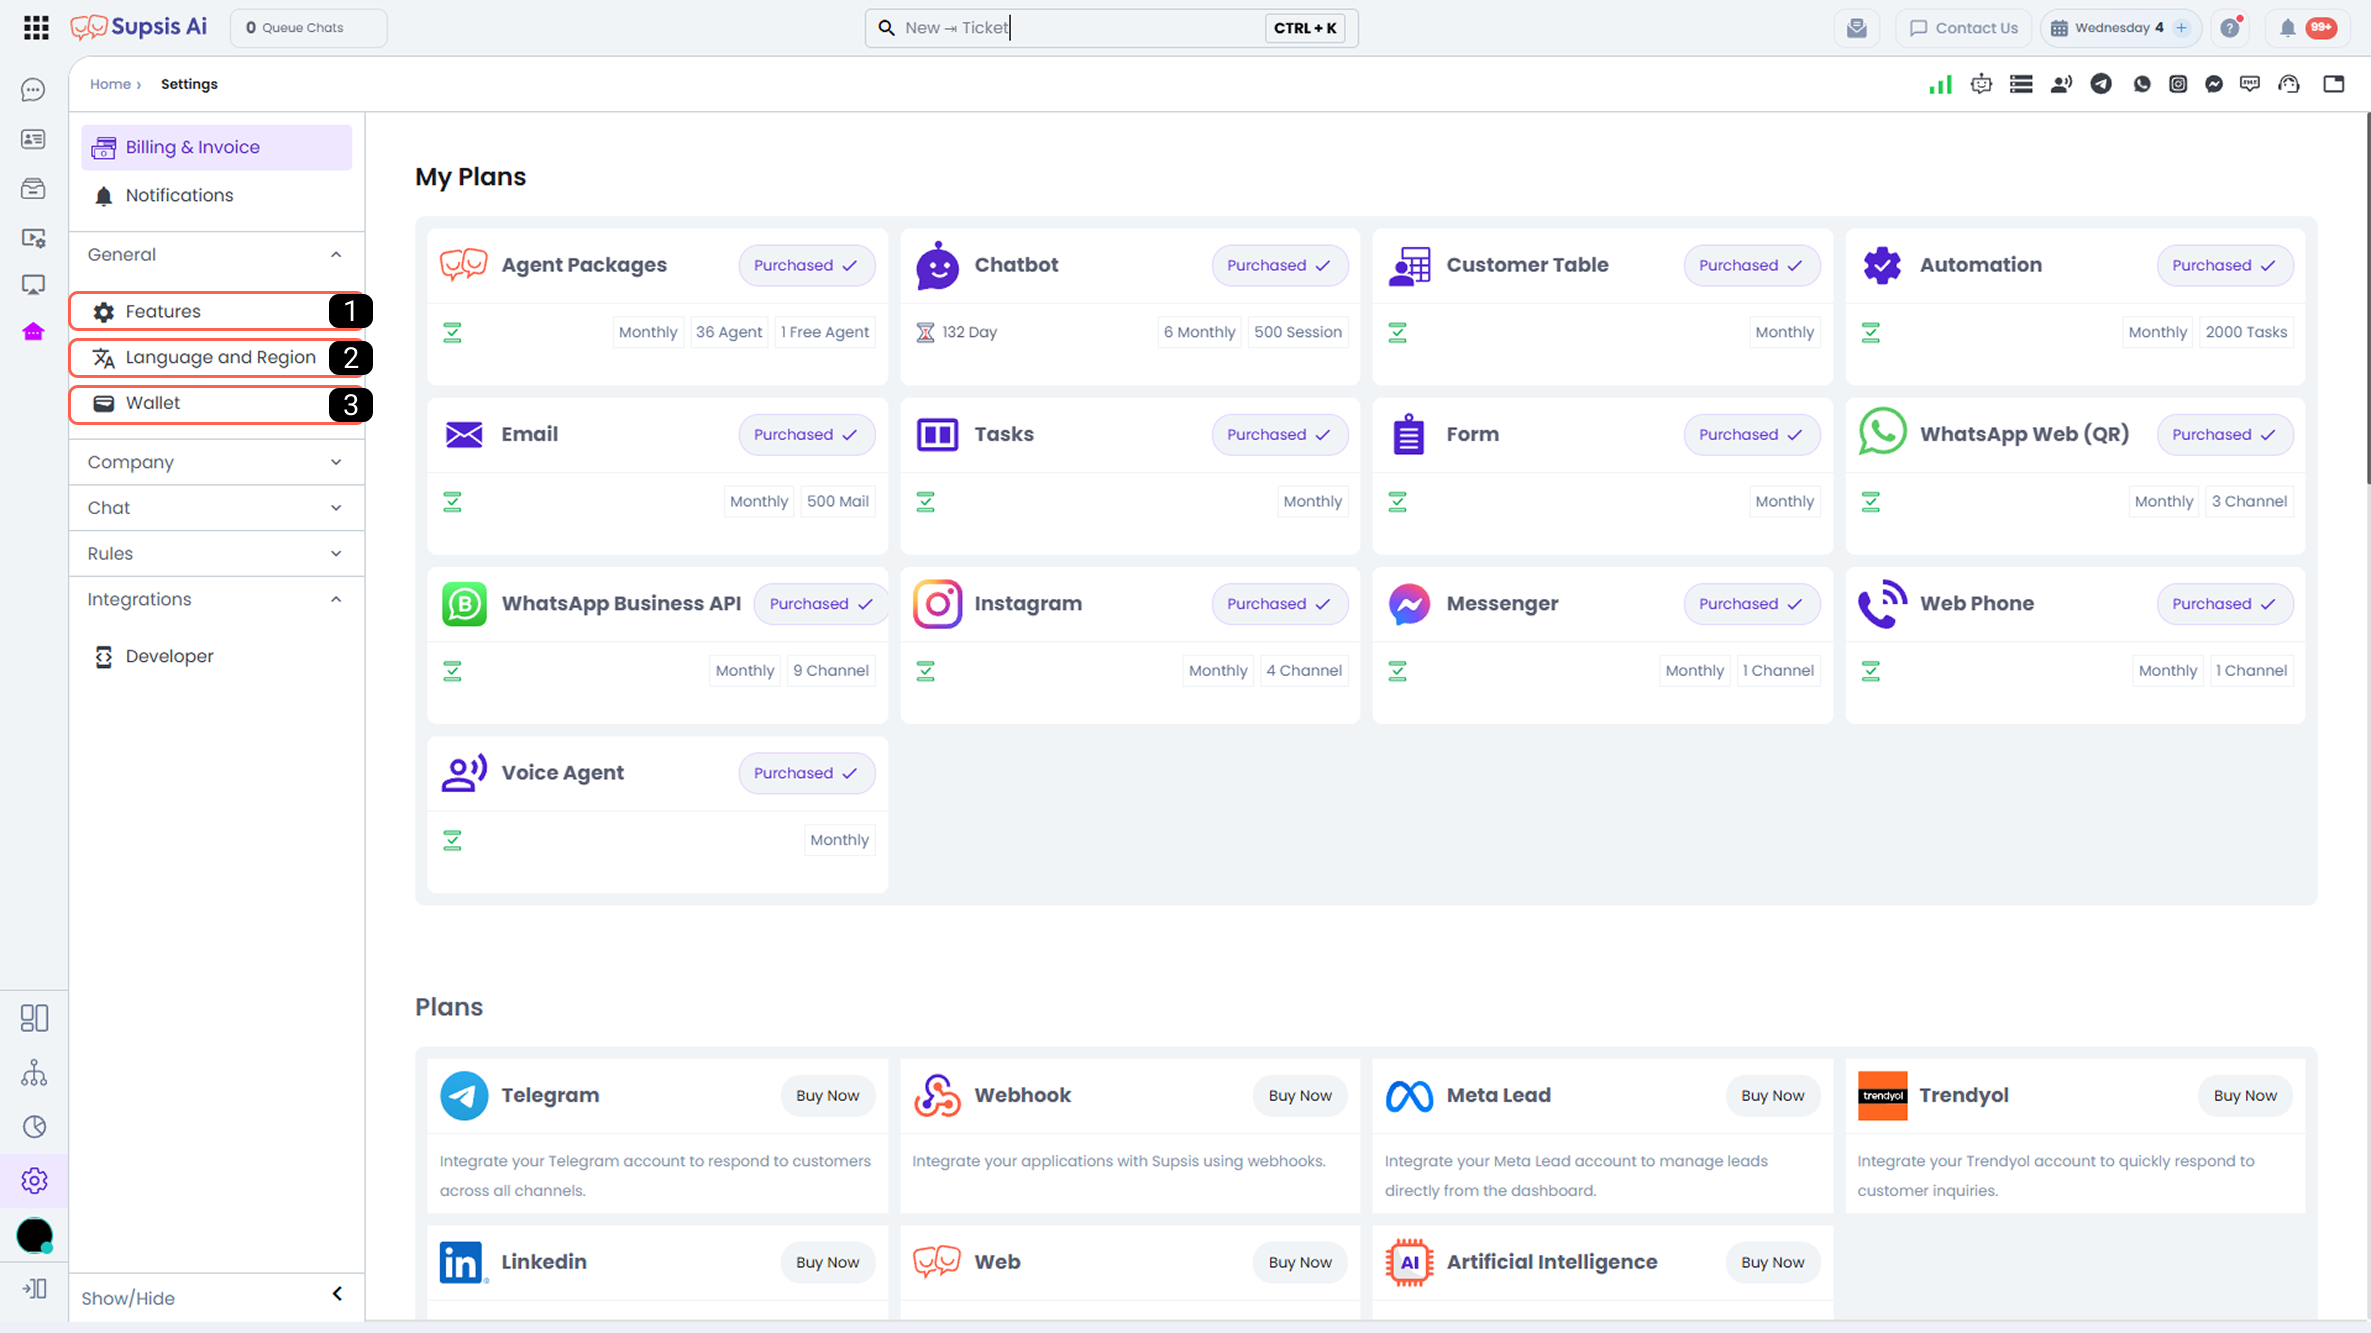
Task: Click the plus button beside Wednesday 4
Action: click(x=2181, y=28)
